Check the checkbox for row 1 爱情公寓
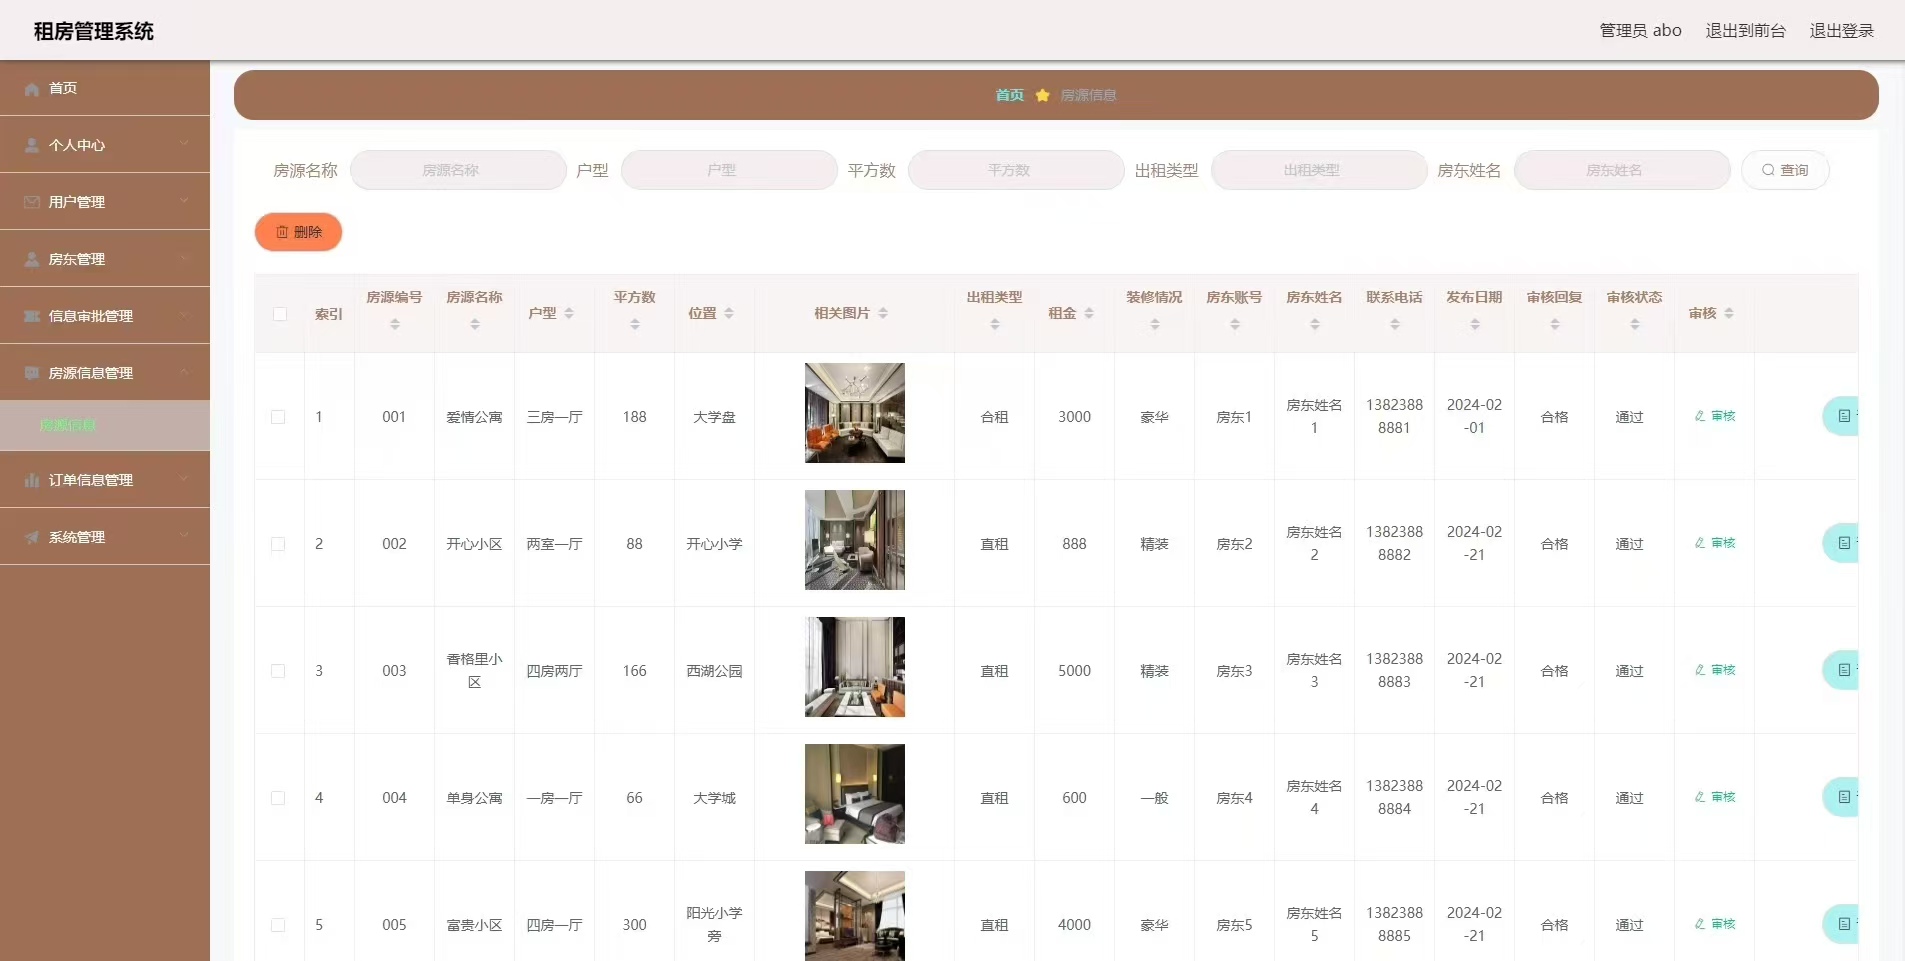The width and height of the screenshot is (1905, 961). pos(278,417)
